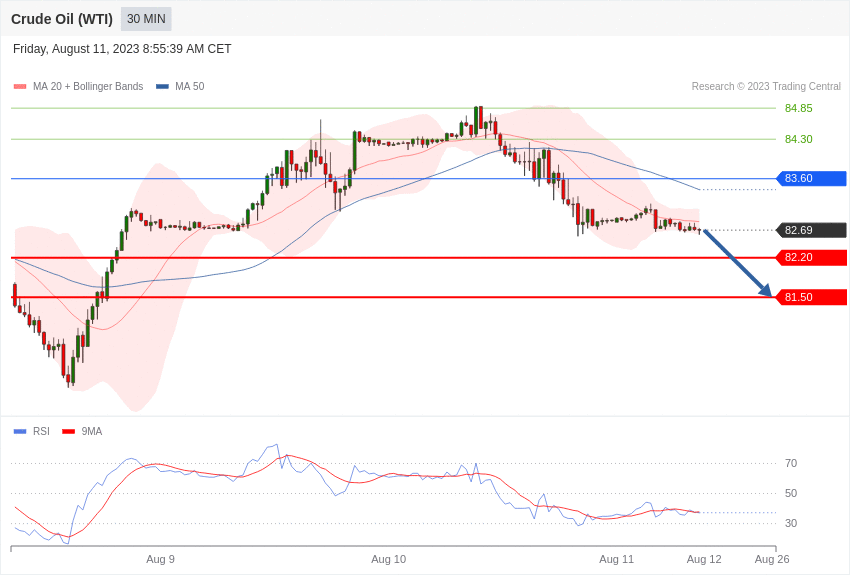Viewport: 850px width, 576px height.
Task: Click the red 81.50 target price tag
Action: (x=811, y=297)
